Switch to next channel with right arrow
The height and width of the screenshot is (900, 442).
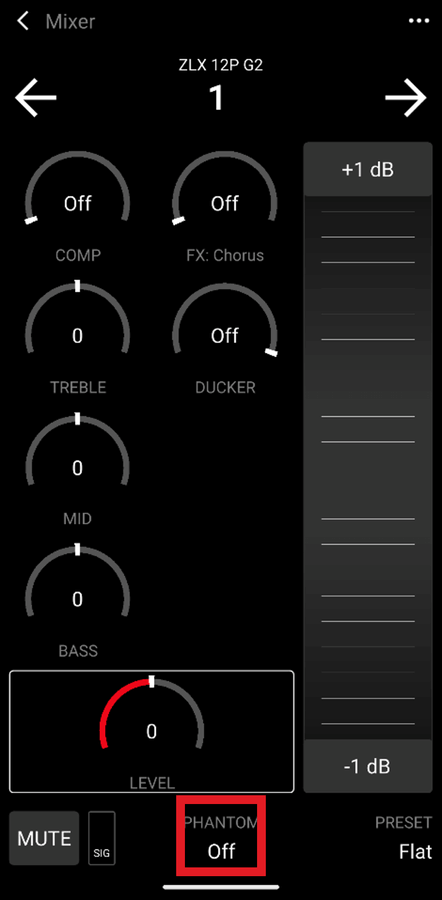(x=406, y=98)
